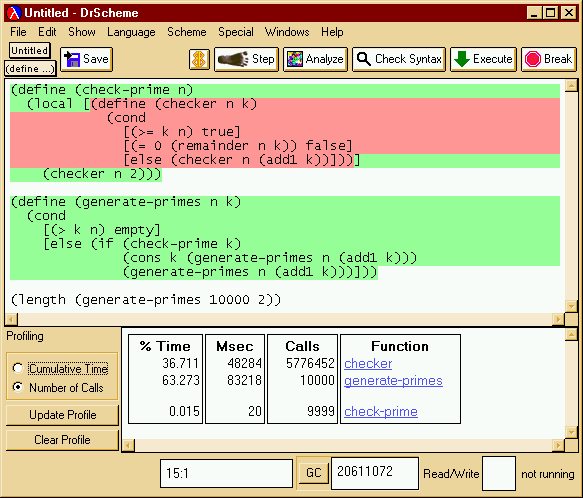Viewport: 583px width, 498px height.
Task: Click the 15:1 cursor position field
Action: coord(226,473)
